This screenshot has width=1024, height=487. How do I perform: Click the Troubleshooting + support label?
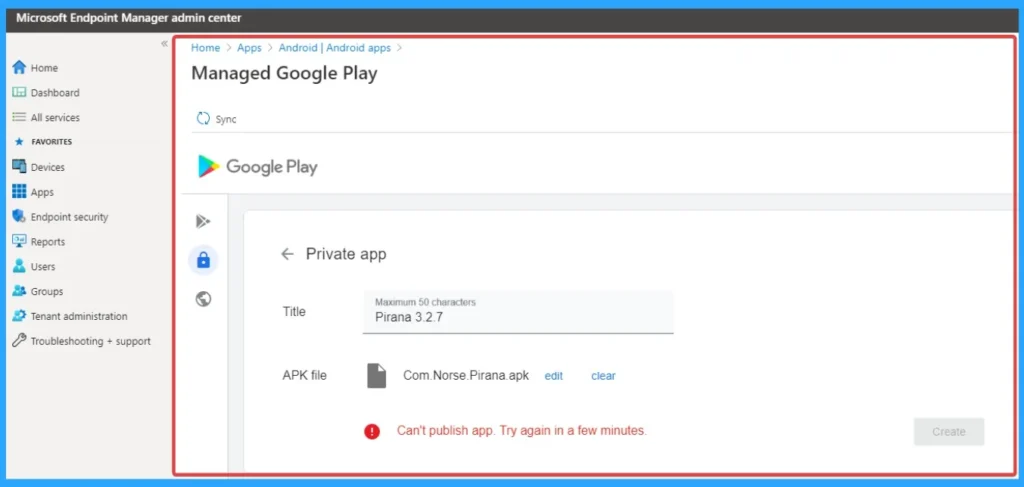(x=91, y=341)
